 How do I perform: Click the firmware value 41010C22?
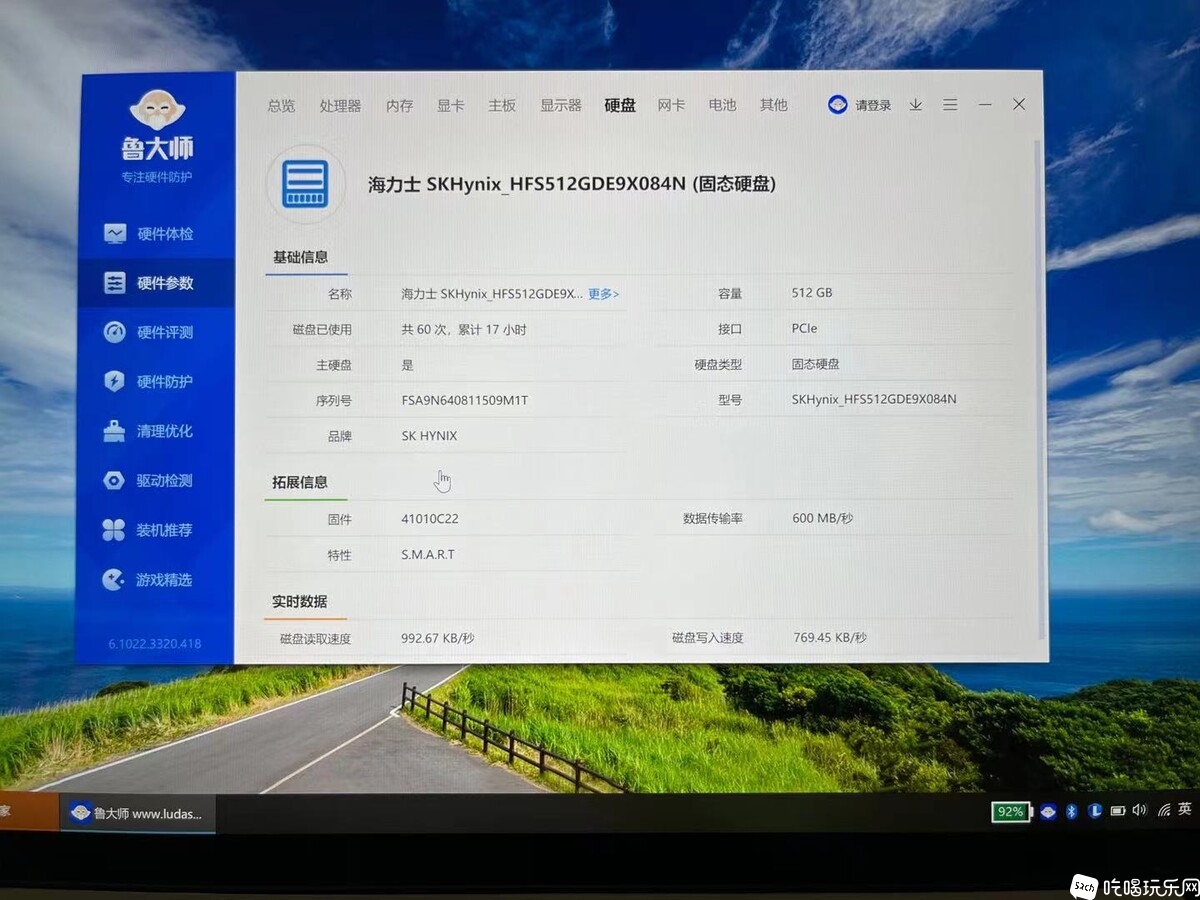pyautogui.click(x=430, y=519)
